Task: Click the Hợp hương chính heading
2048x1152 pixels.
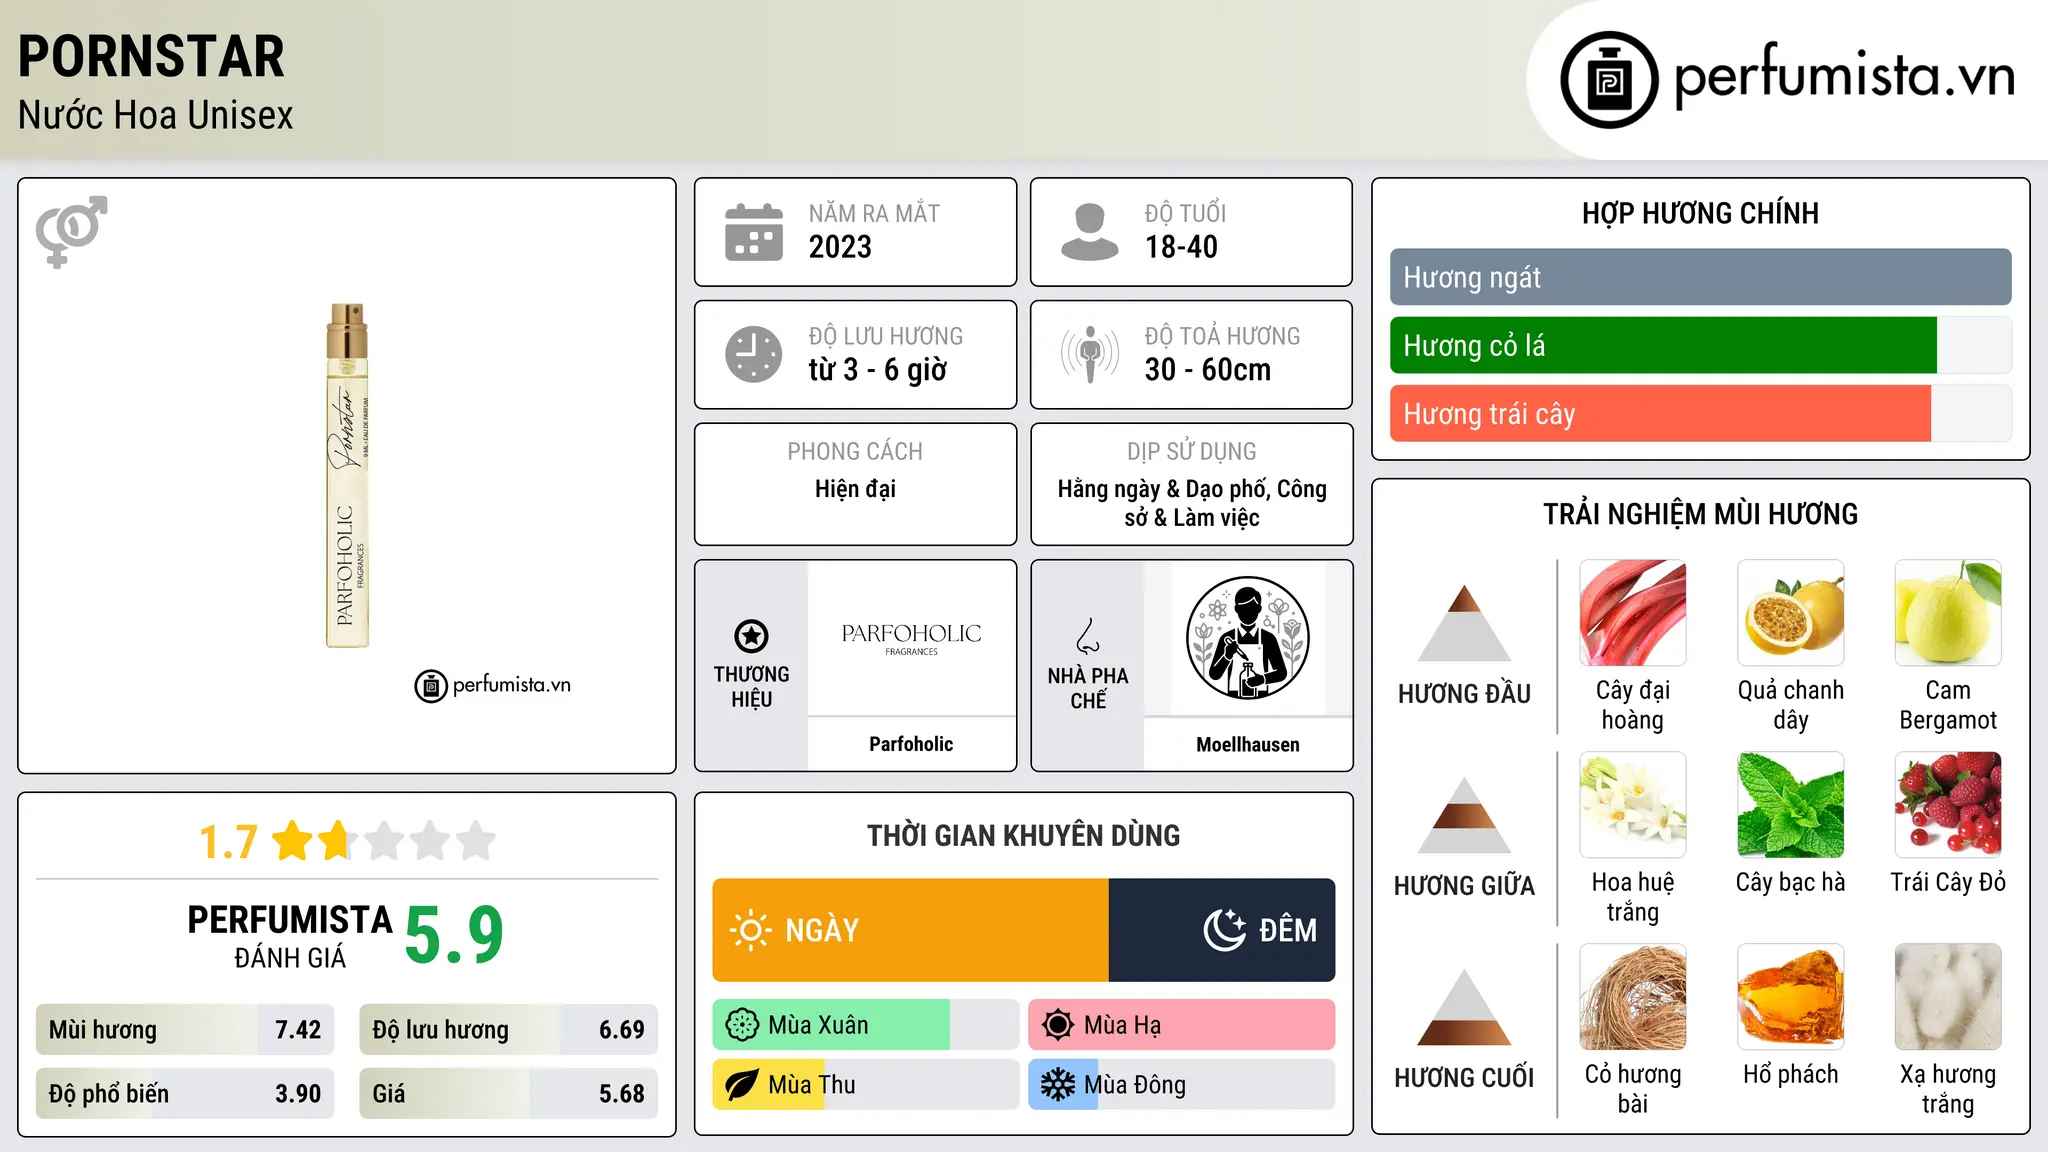Action: pyautogui.click(x=1700, y=213)
